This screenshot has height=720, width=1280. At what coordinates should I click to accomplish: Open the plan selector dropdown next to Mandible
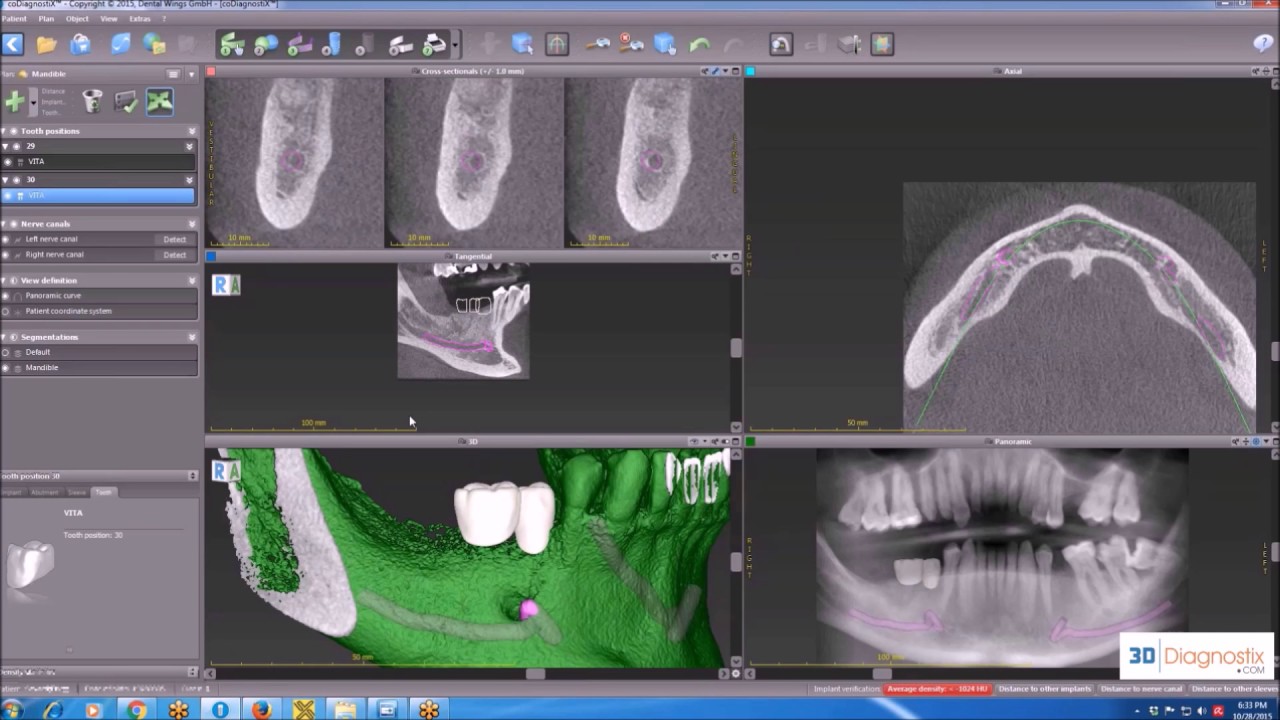coord(191,74)
